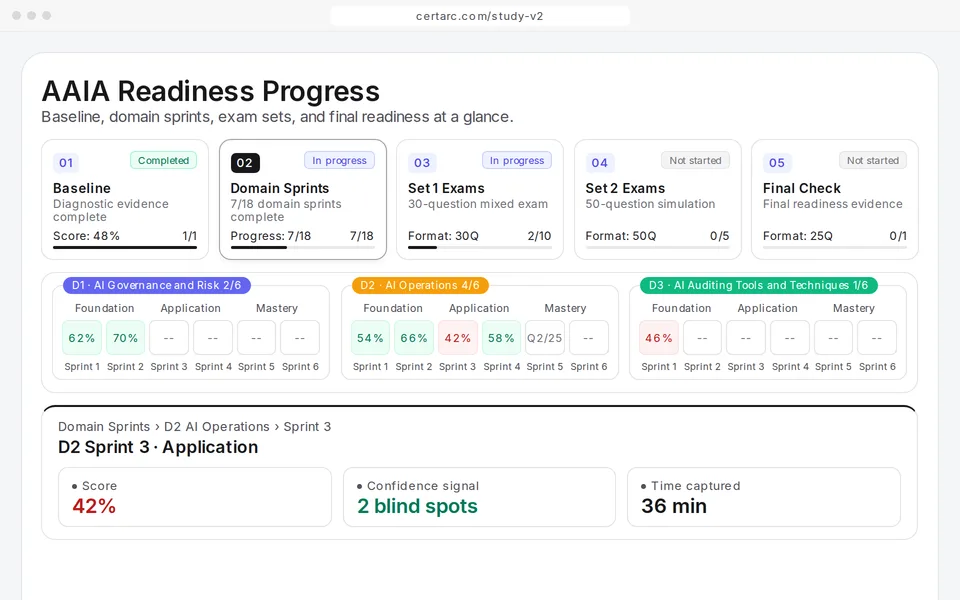Open the empty D1 Sprint 6 tile

click(300, 338)
